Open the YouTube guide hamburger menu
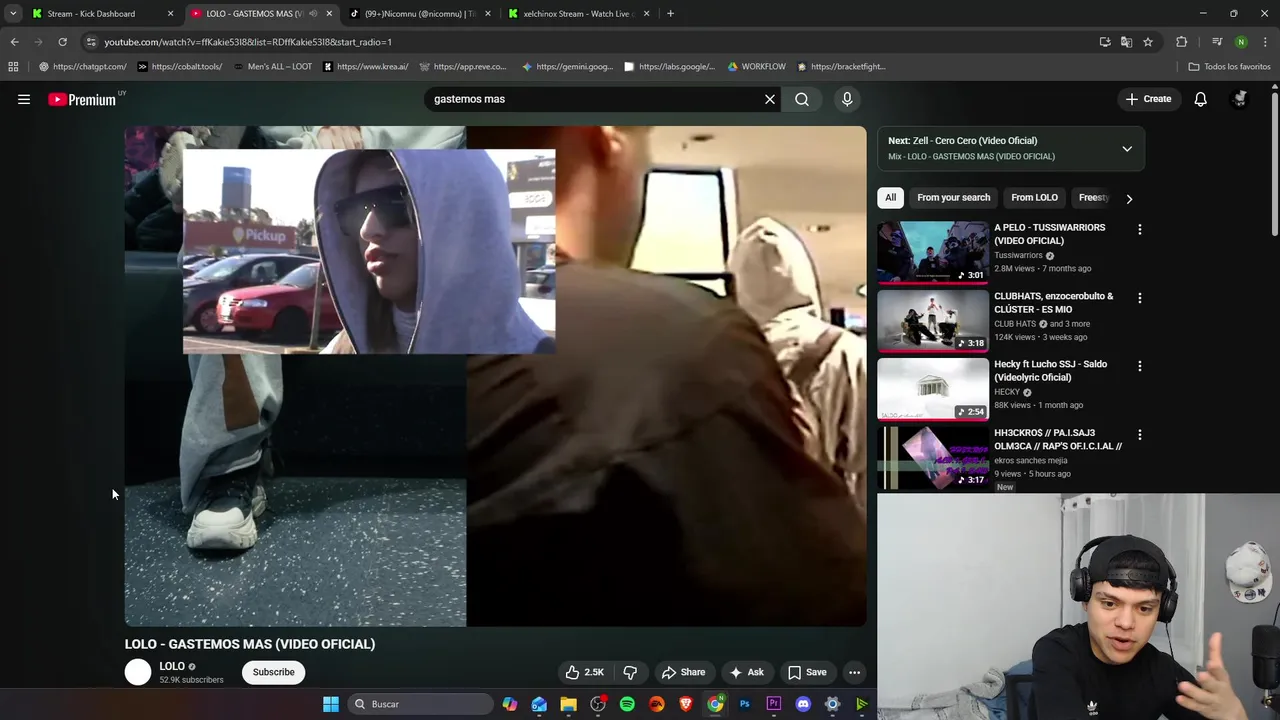Image resolution: width=1280 pixels, height=720 pixels. pos(24,99)
